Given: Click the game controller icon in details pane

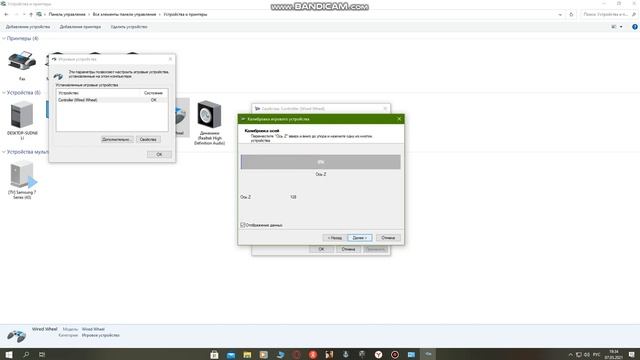Looking at the screenshot, I should (17, 336).
